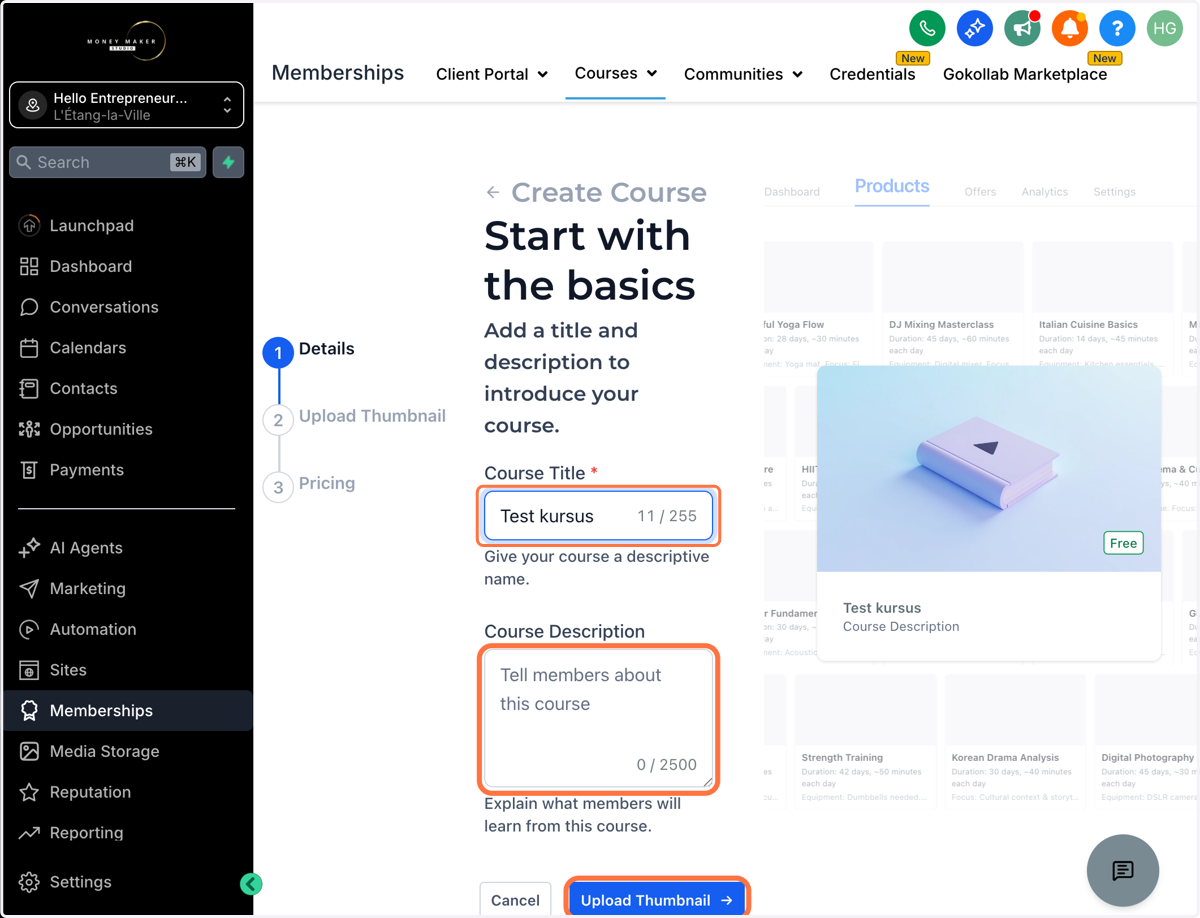Go back using arrow beside Create Course
Screen dimensions: 1200x918
click(493, 192)
